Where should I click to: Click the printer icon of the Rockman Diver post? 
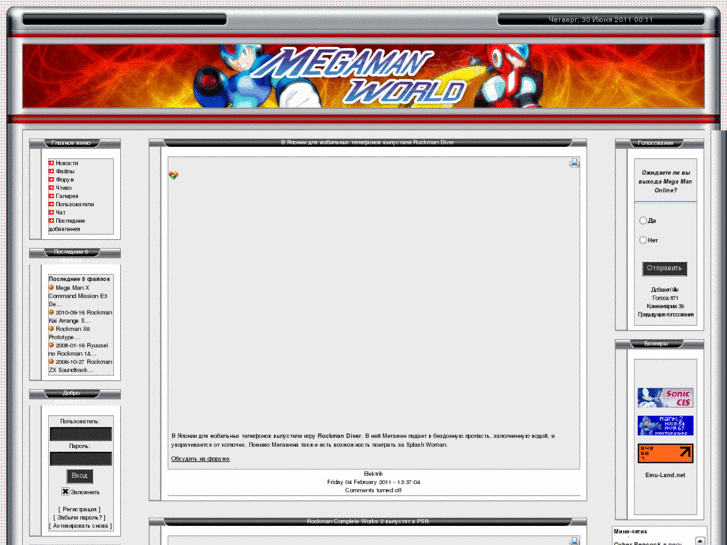[574, 163]
